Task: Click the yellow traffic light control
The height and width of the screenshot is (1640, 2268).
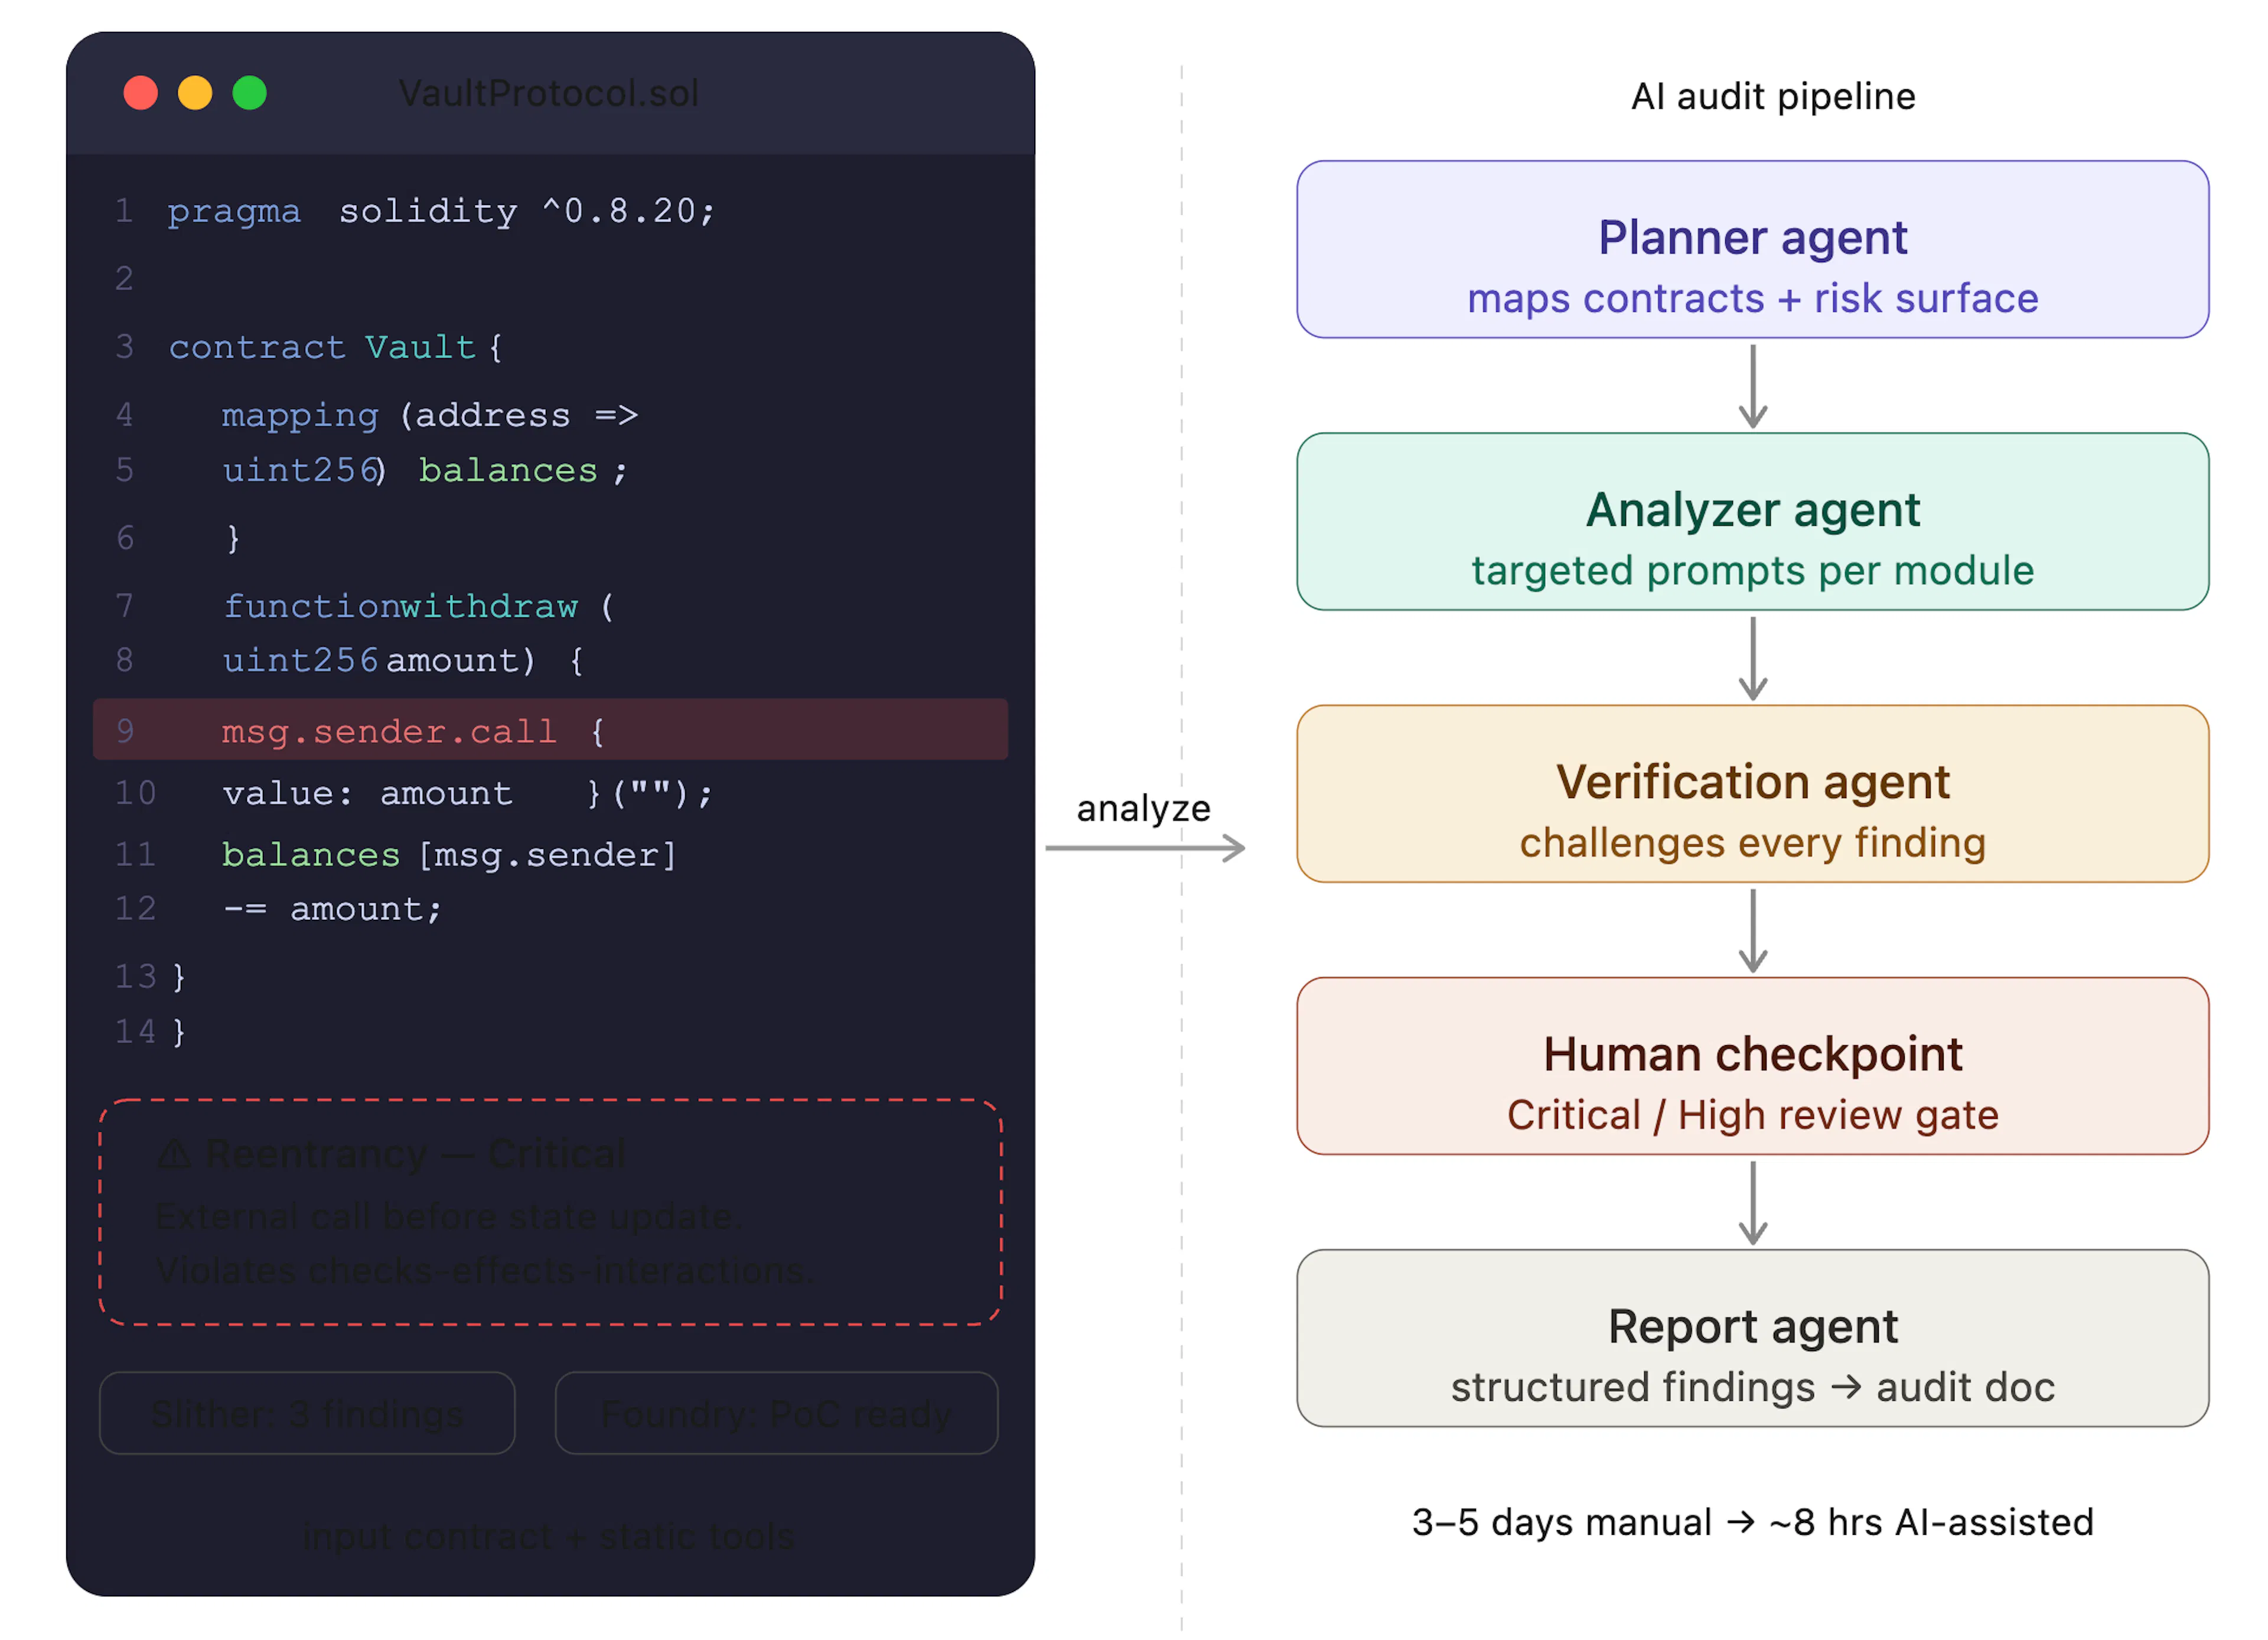Action: [x=196, y=92]
